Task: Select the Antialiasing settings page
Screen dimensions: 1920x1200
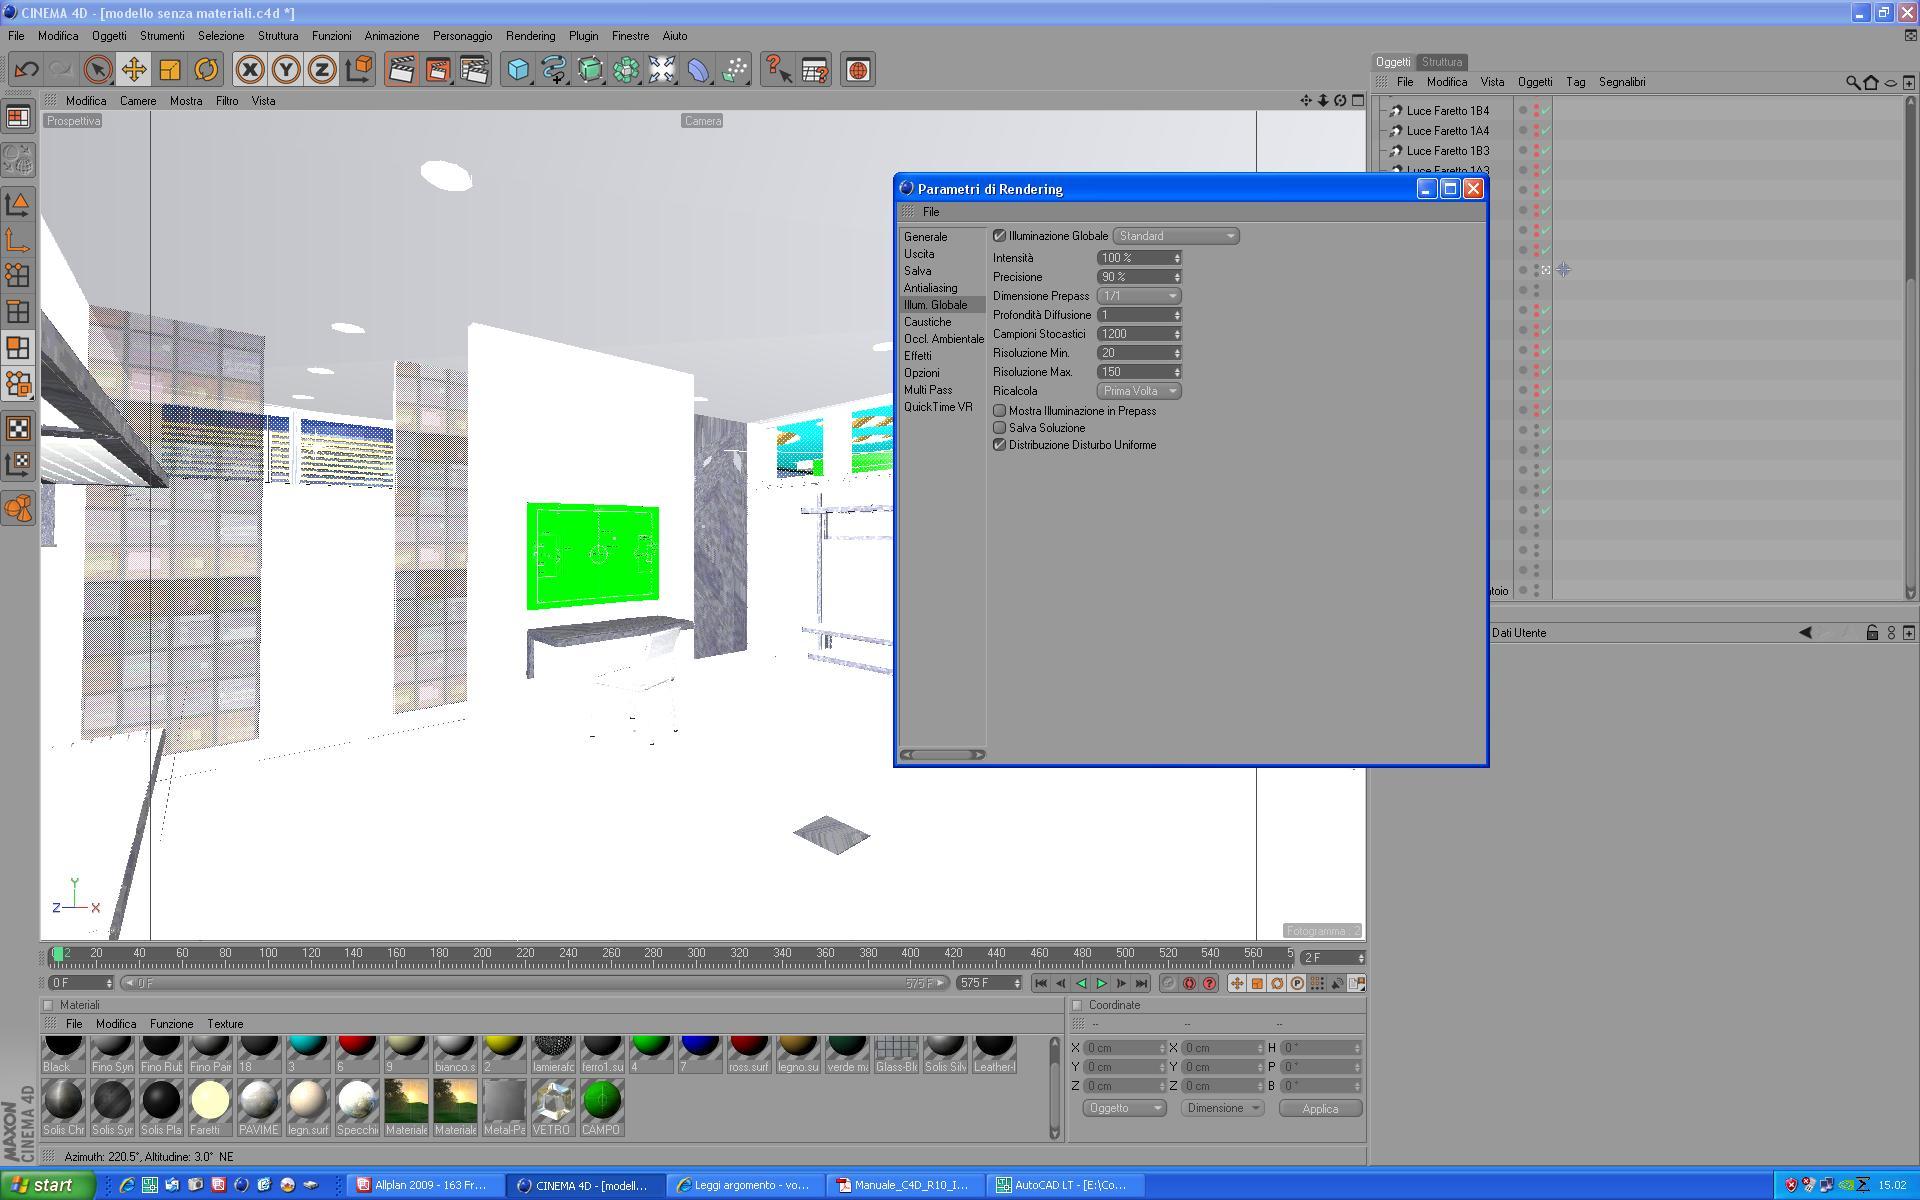Action: point(930,288)
